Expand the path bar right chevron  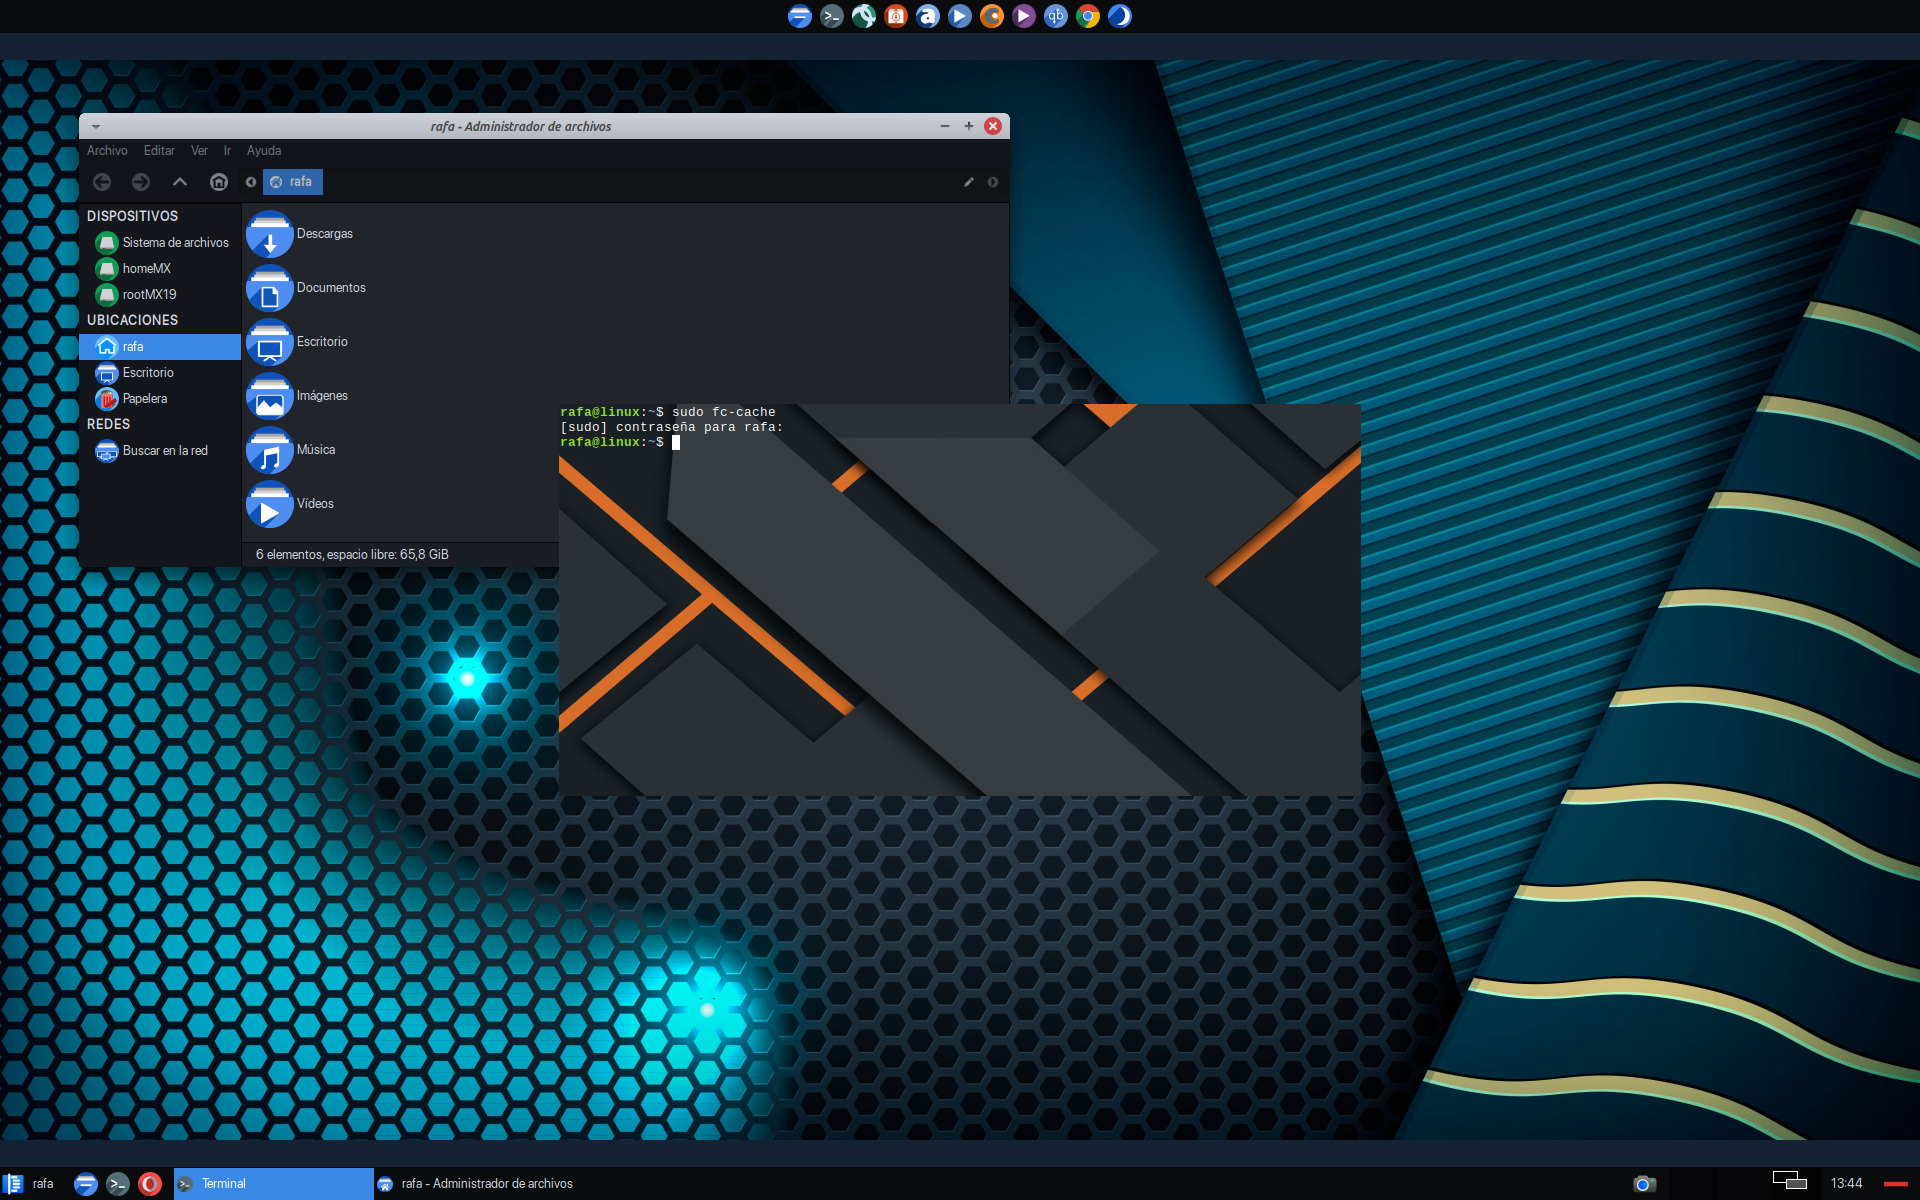tap(993, 182)
